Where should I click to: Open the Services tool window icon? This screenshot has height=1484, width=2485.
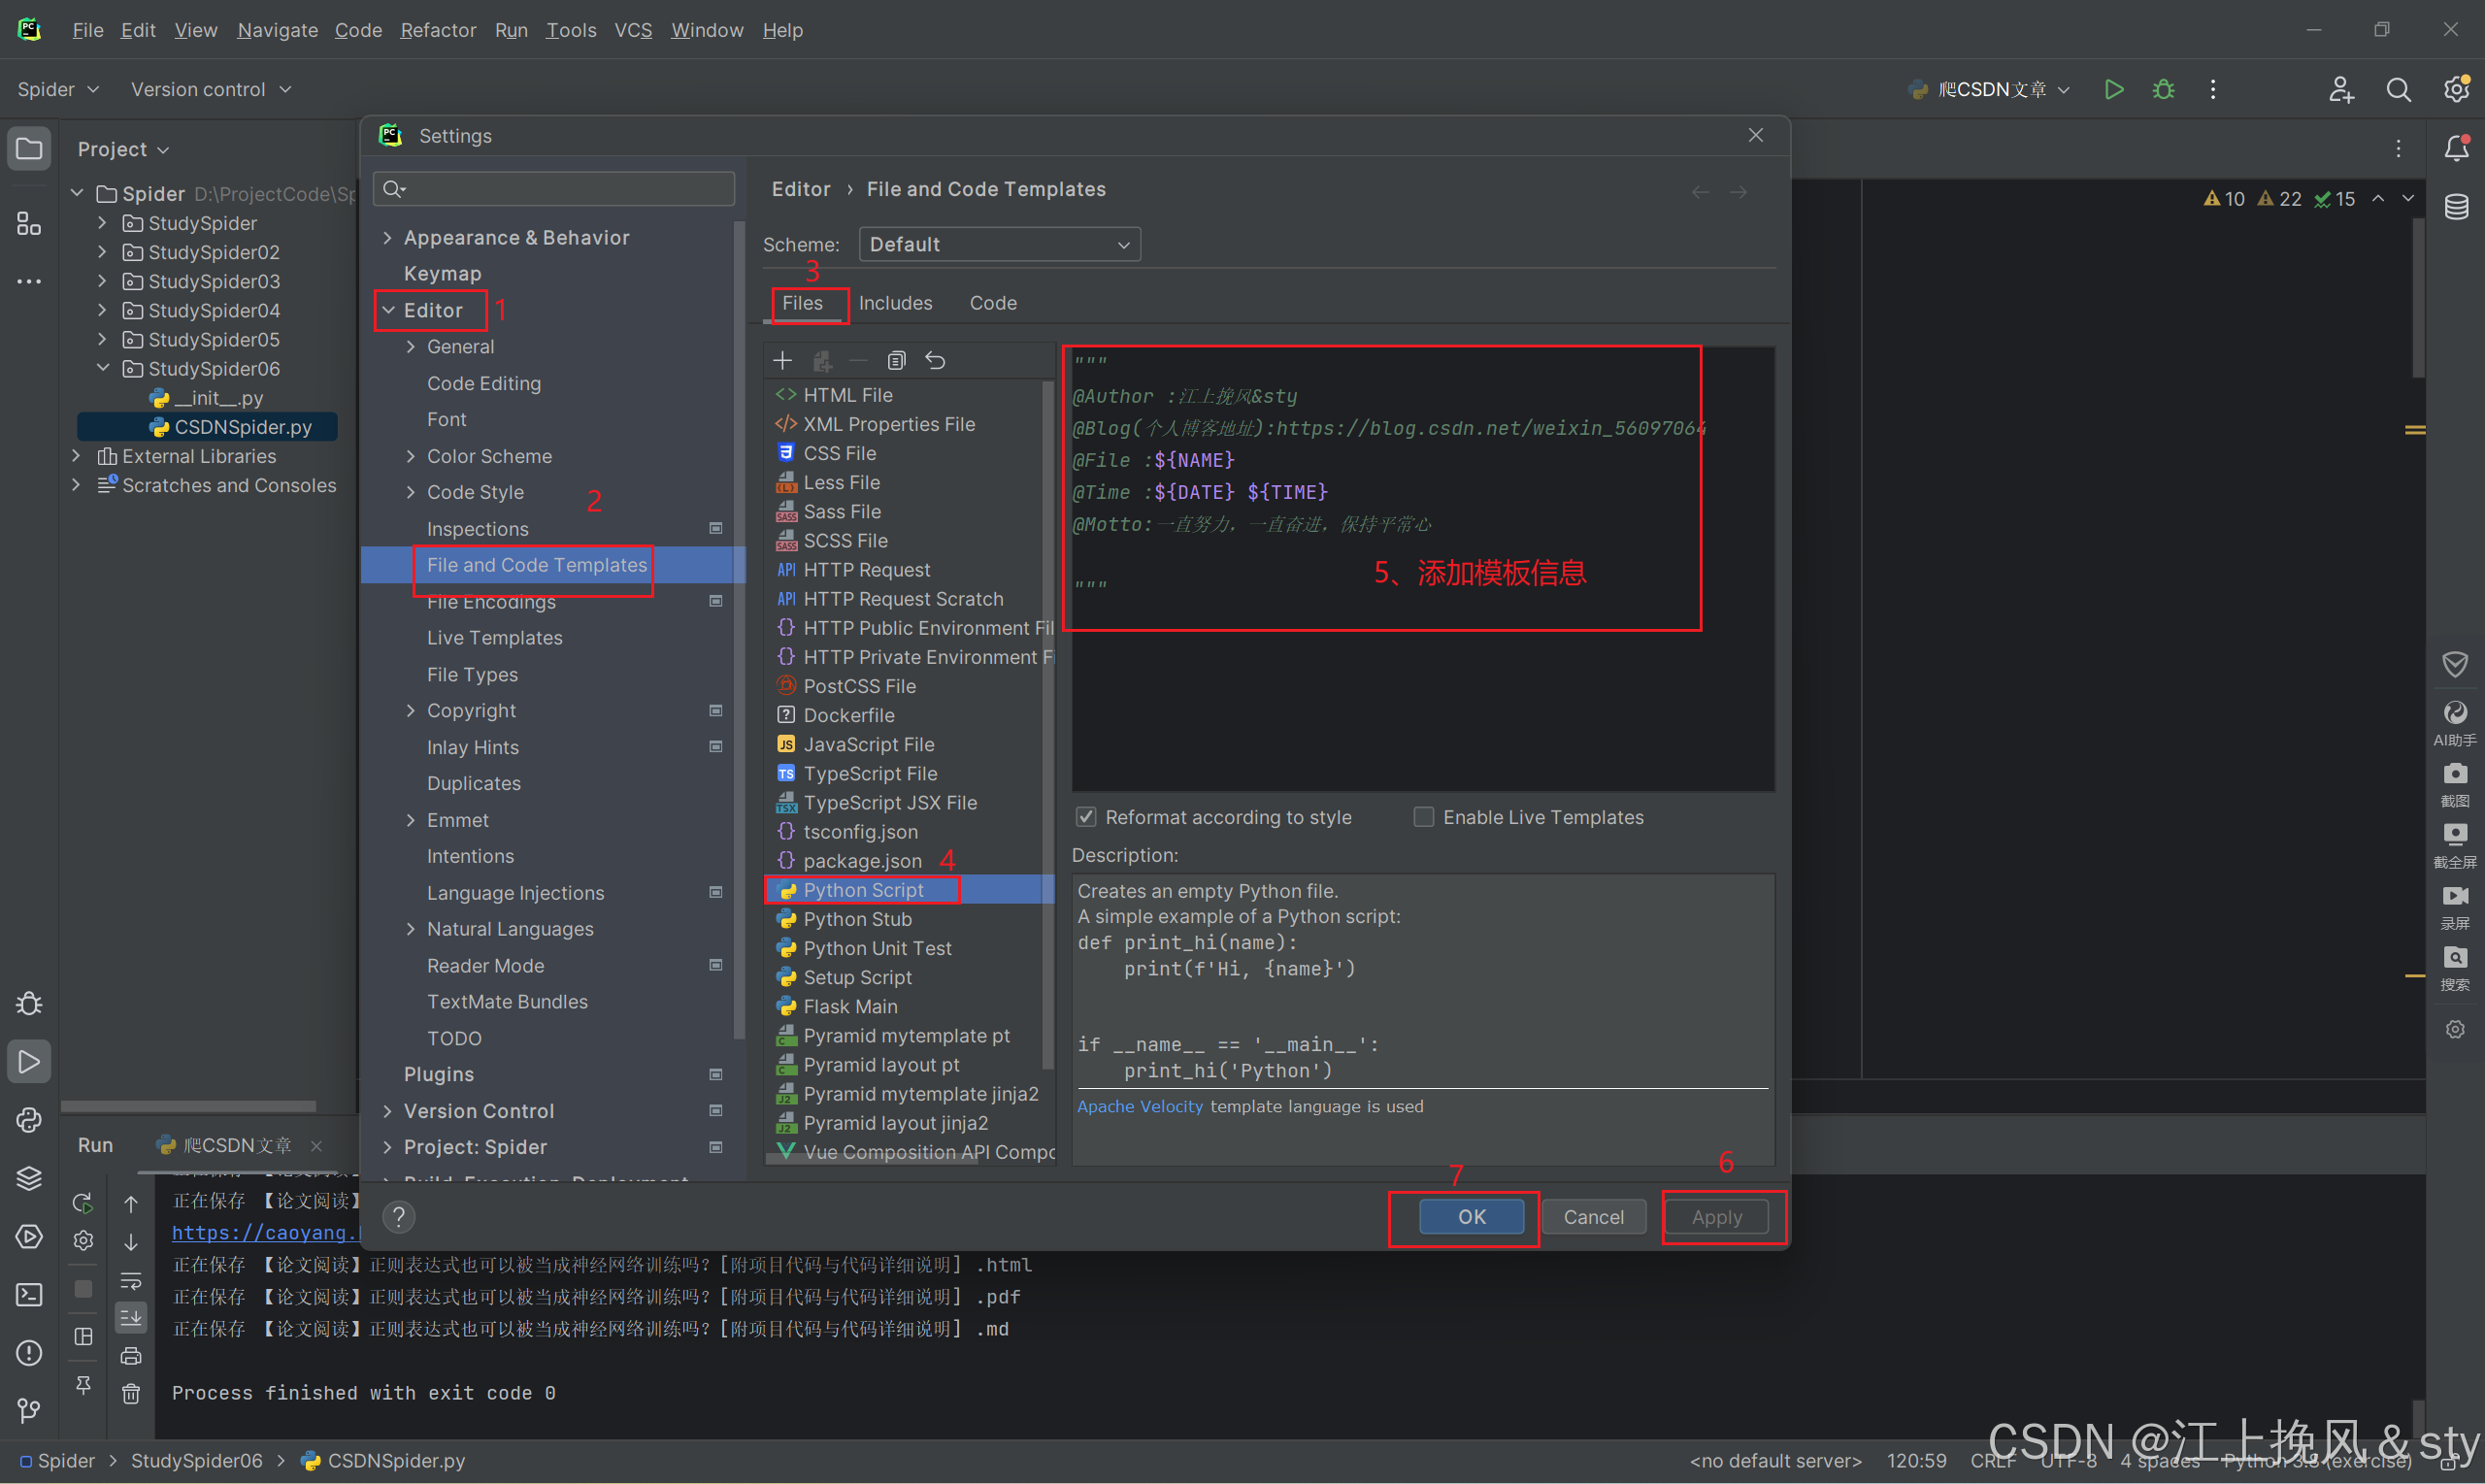[29, 1236]
